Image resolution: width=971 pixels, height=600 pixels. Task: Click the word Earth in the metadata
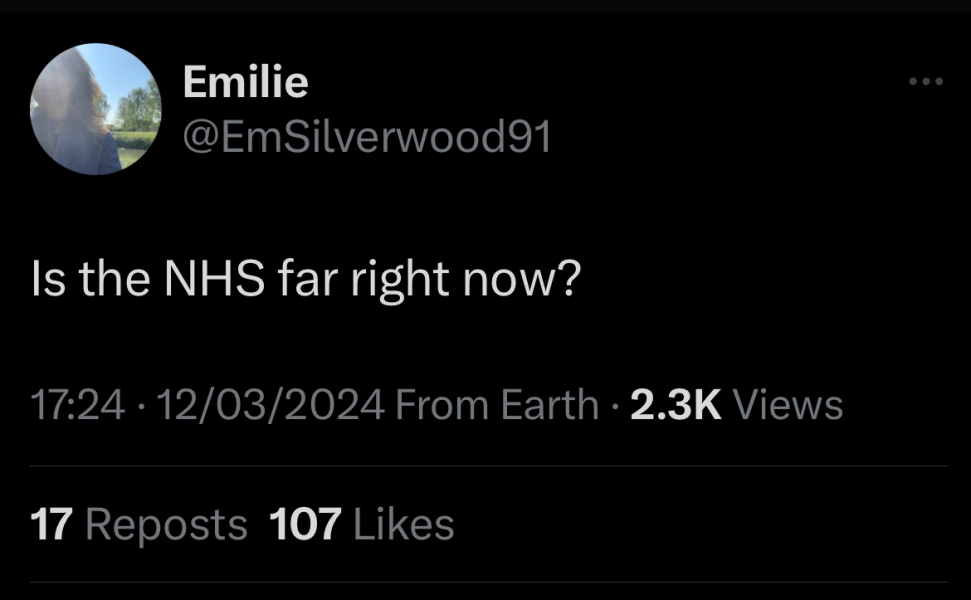[549, 405]
